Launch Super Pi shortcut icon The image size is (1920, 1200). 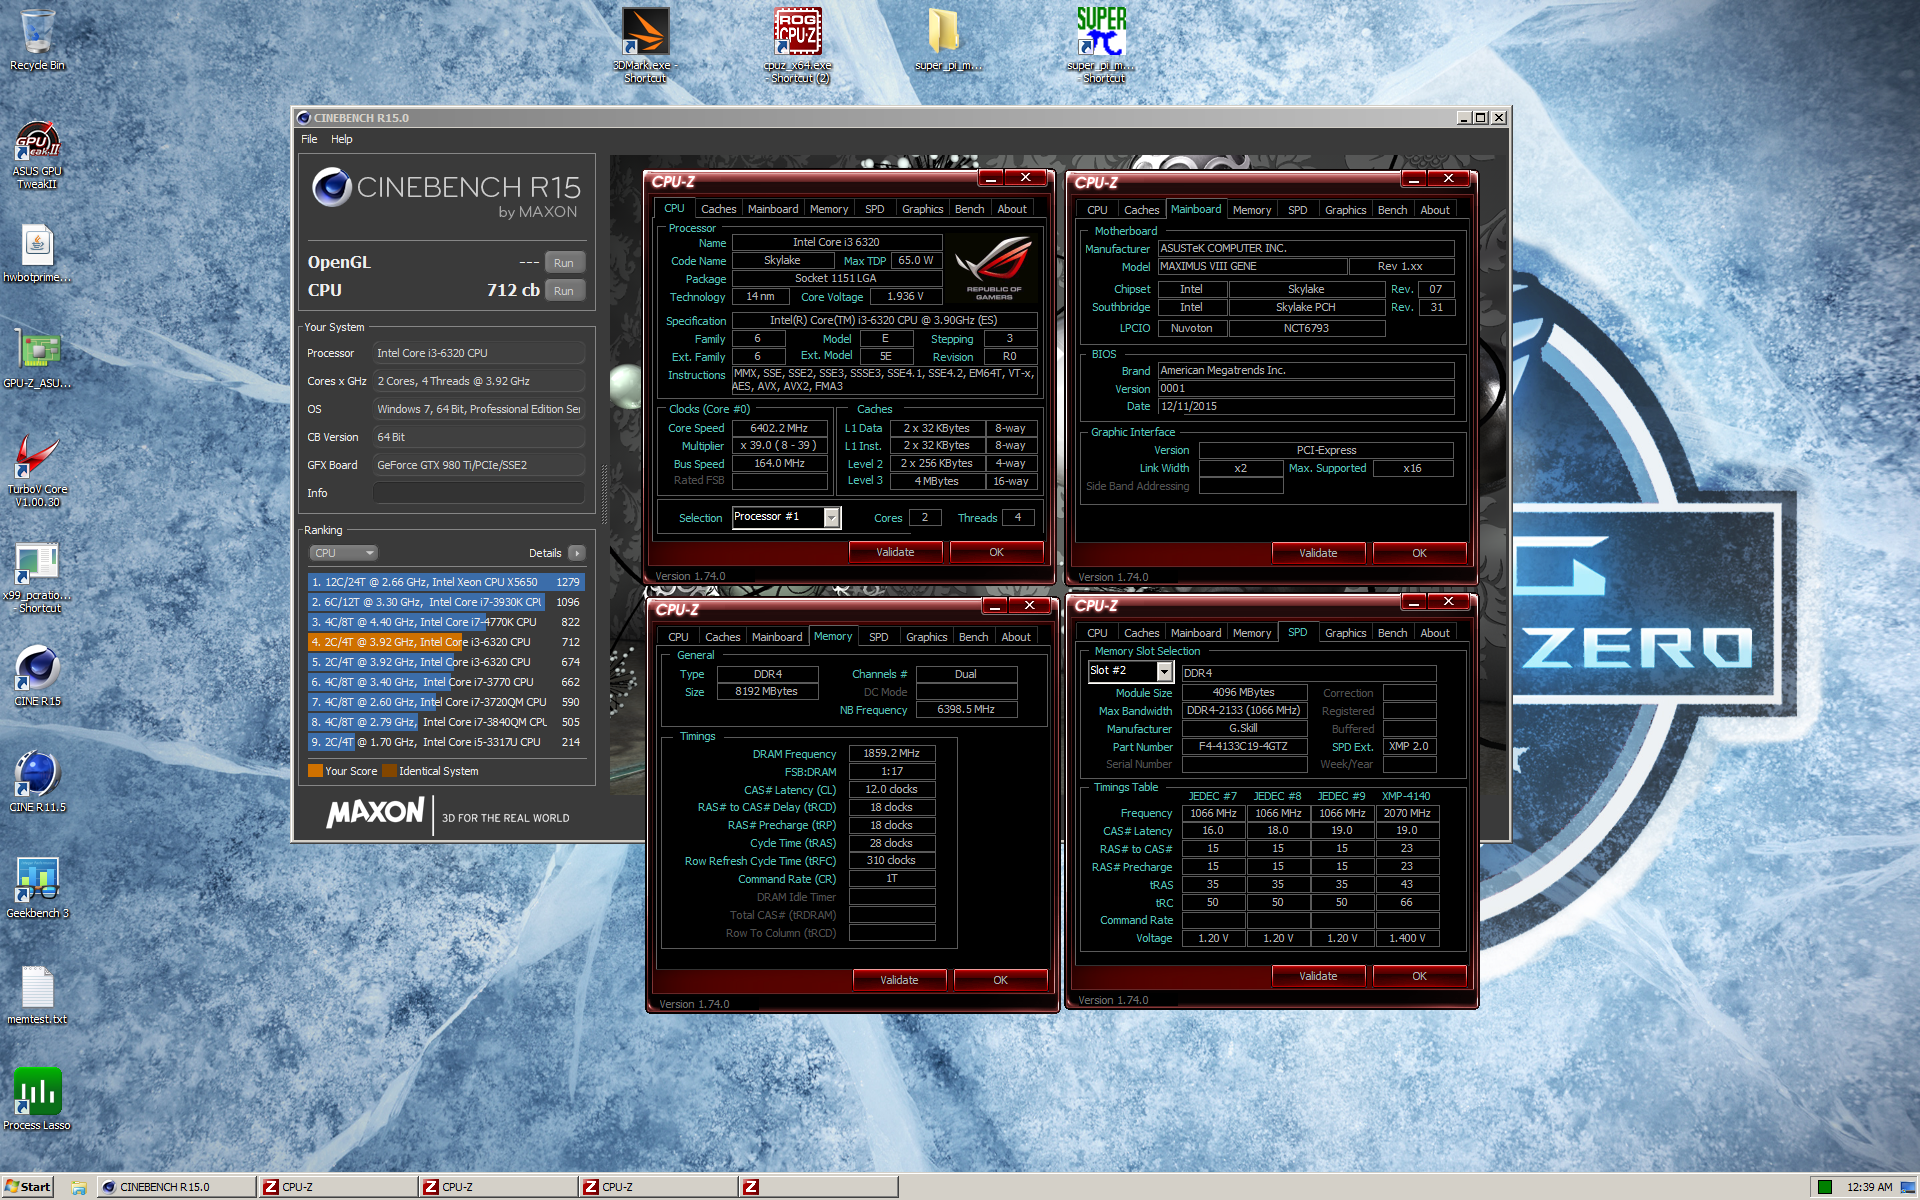(1102, 45)
